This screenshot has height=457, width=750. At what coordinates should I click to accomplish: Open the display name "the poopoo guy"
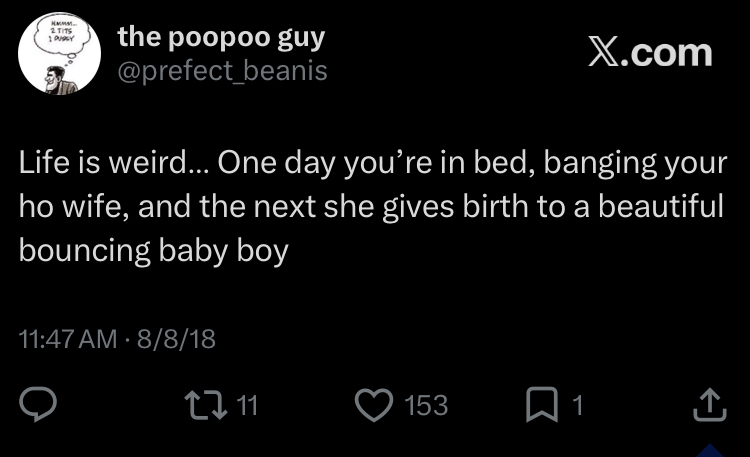(x=221, y=38)
